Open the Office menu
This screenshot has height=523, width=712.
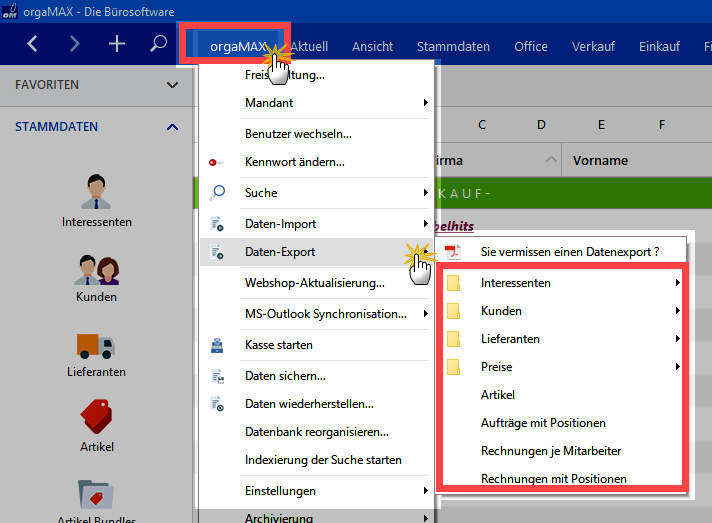(531, 46)
